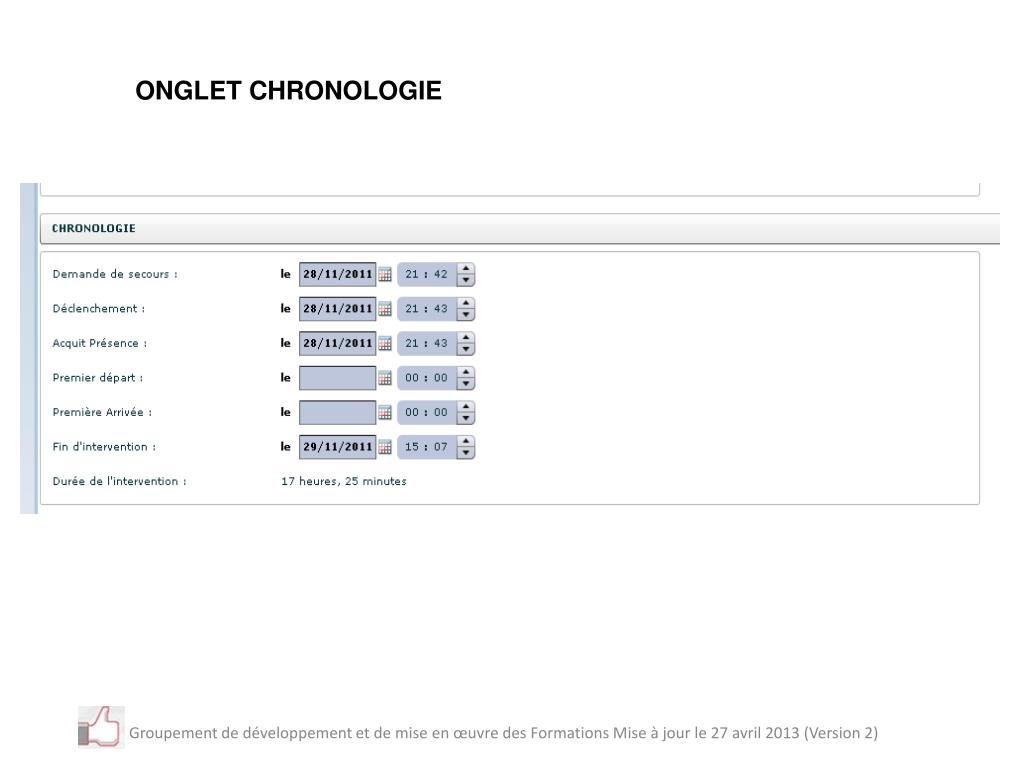
Task: Open calendar picker for Fin d'intervention
Action: [385, 447]
